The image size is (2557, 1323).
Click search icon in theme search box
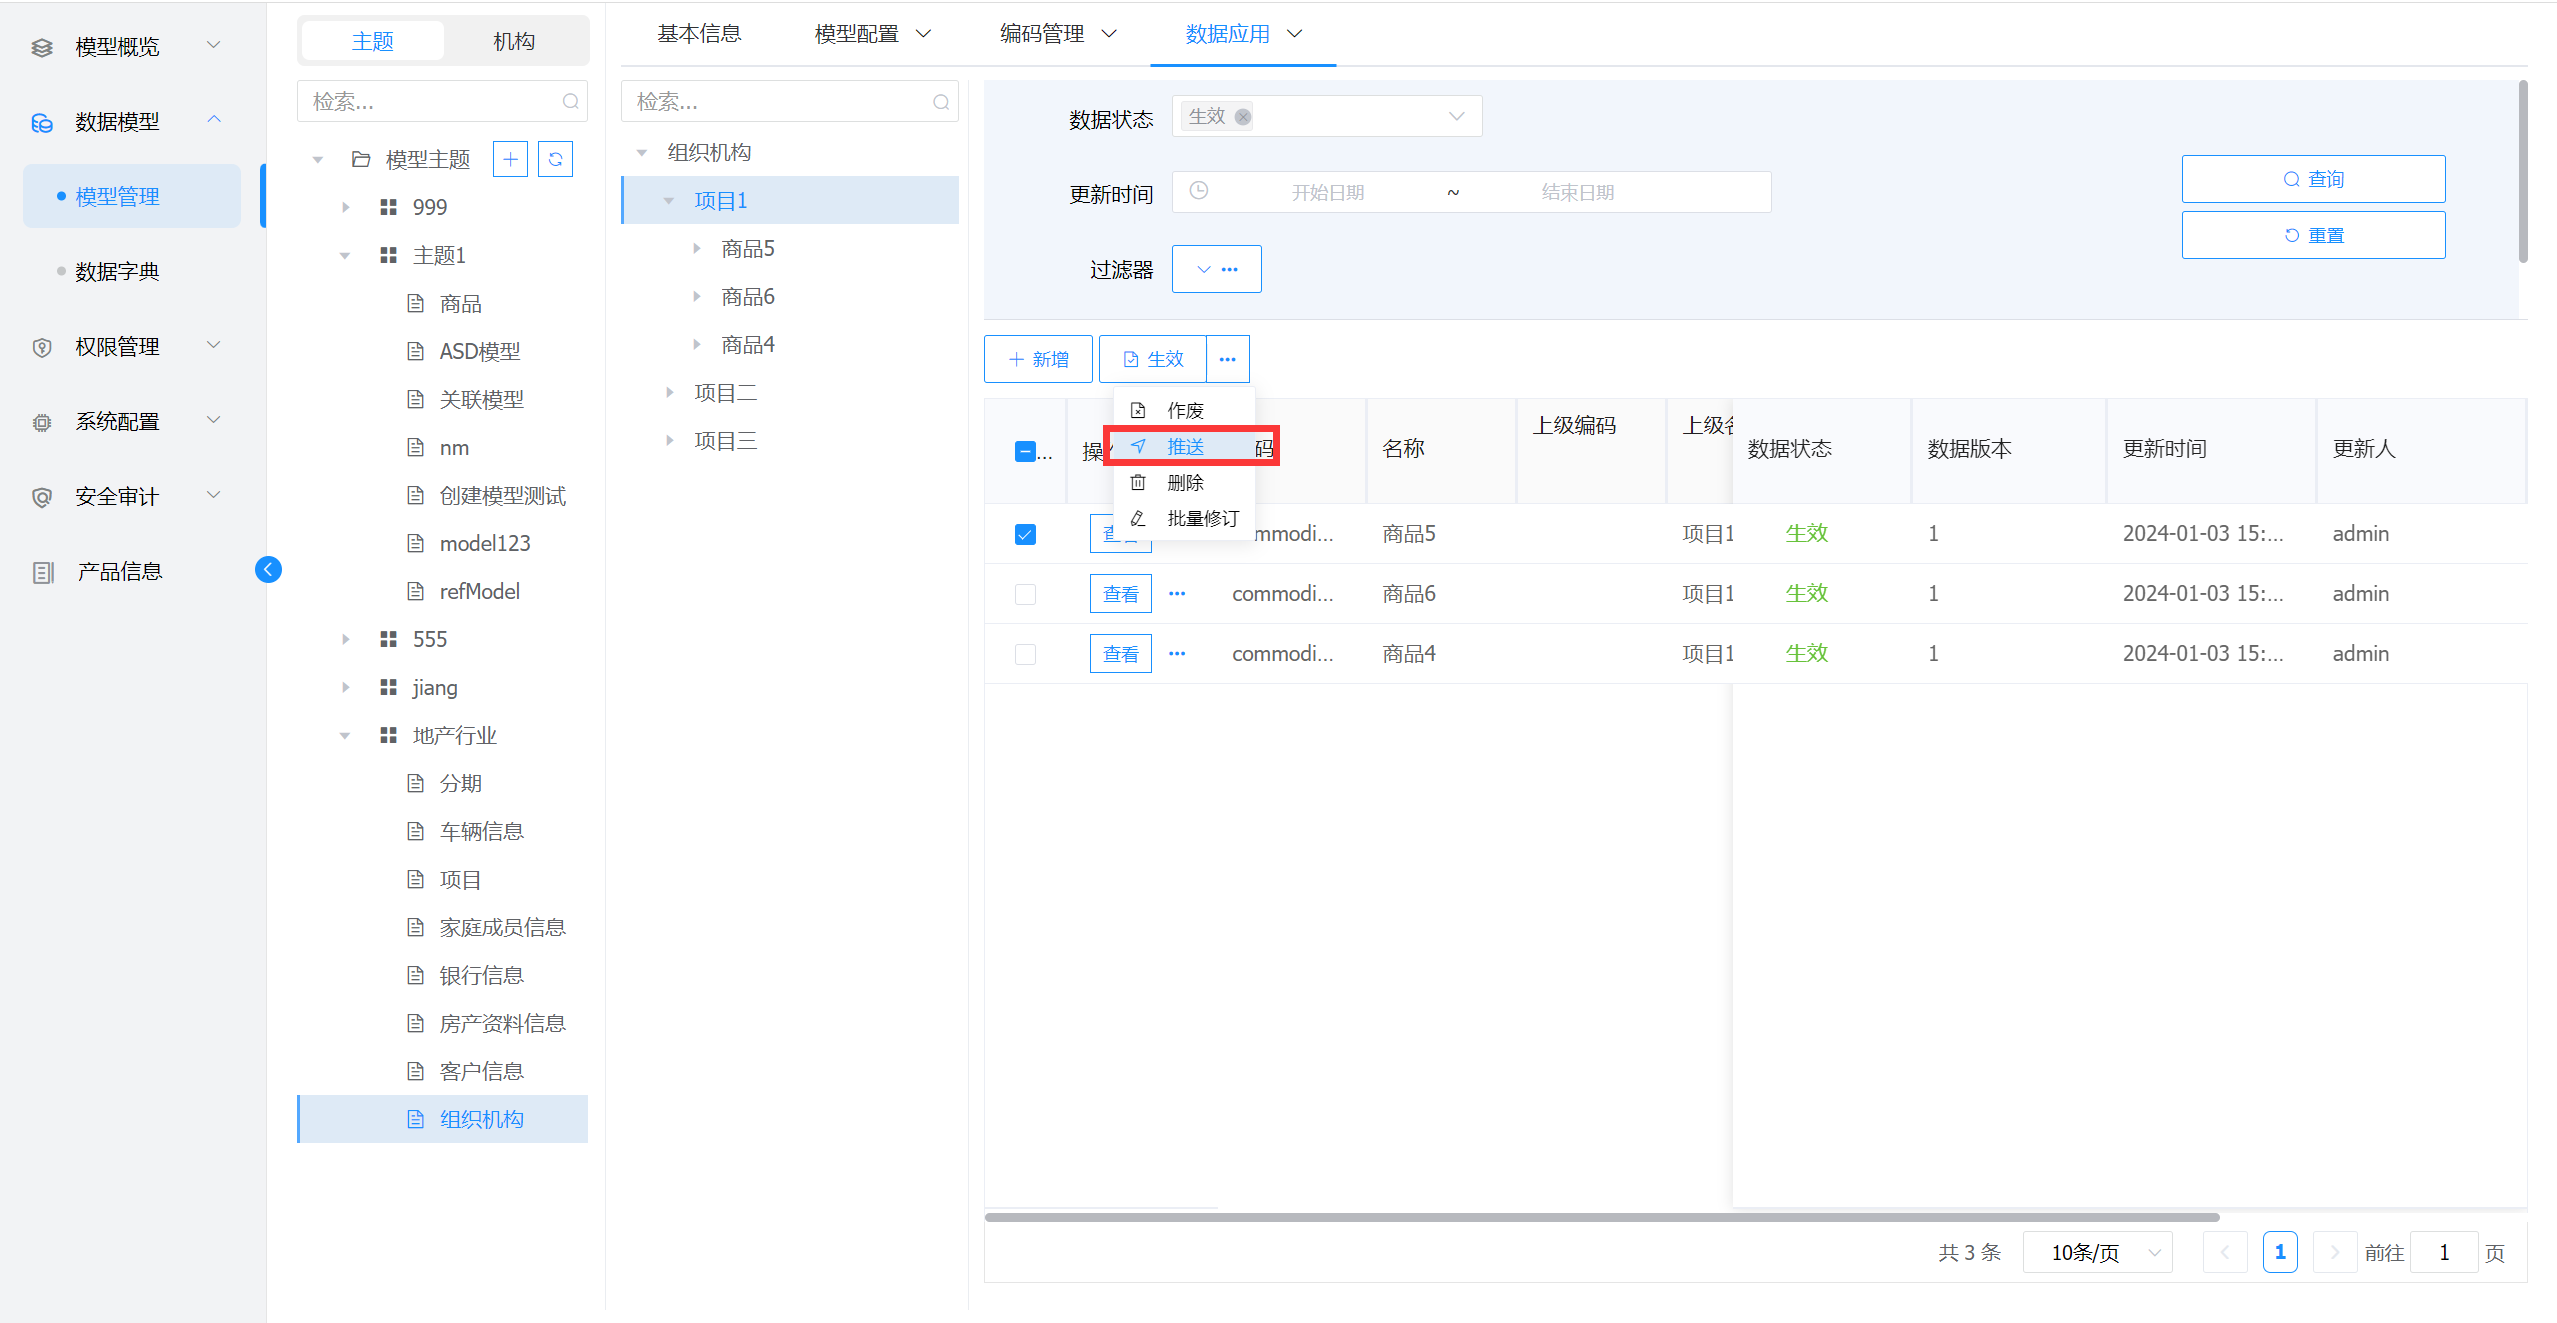[570, 102]
